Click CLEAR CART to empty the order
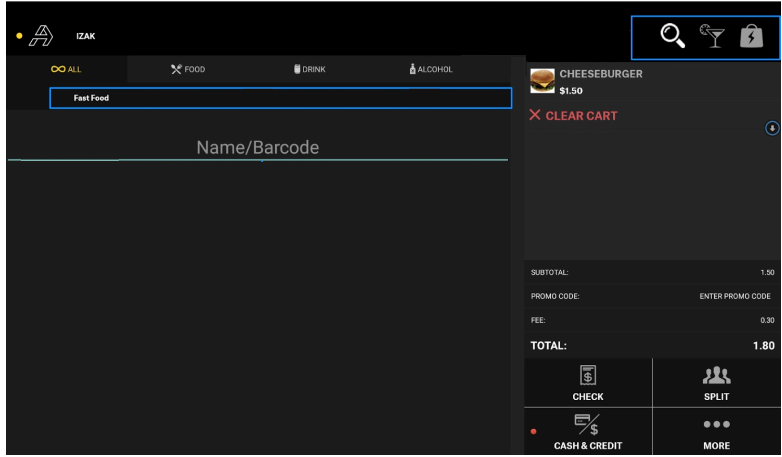Screen dimensions: 782x457 click(x=574, y=116)
